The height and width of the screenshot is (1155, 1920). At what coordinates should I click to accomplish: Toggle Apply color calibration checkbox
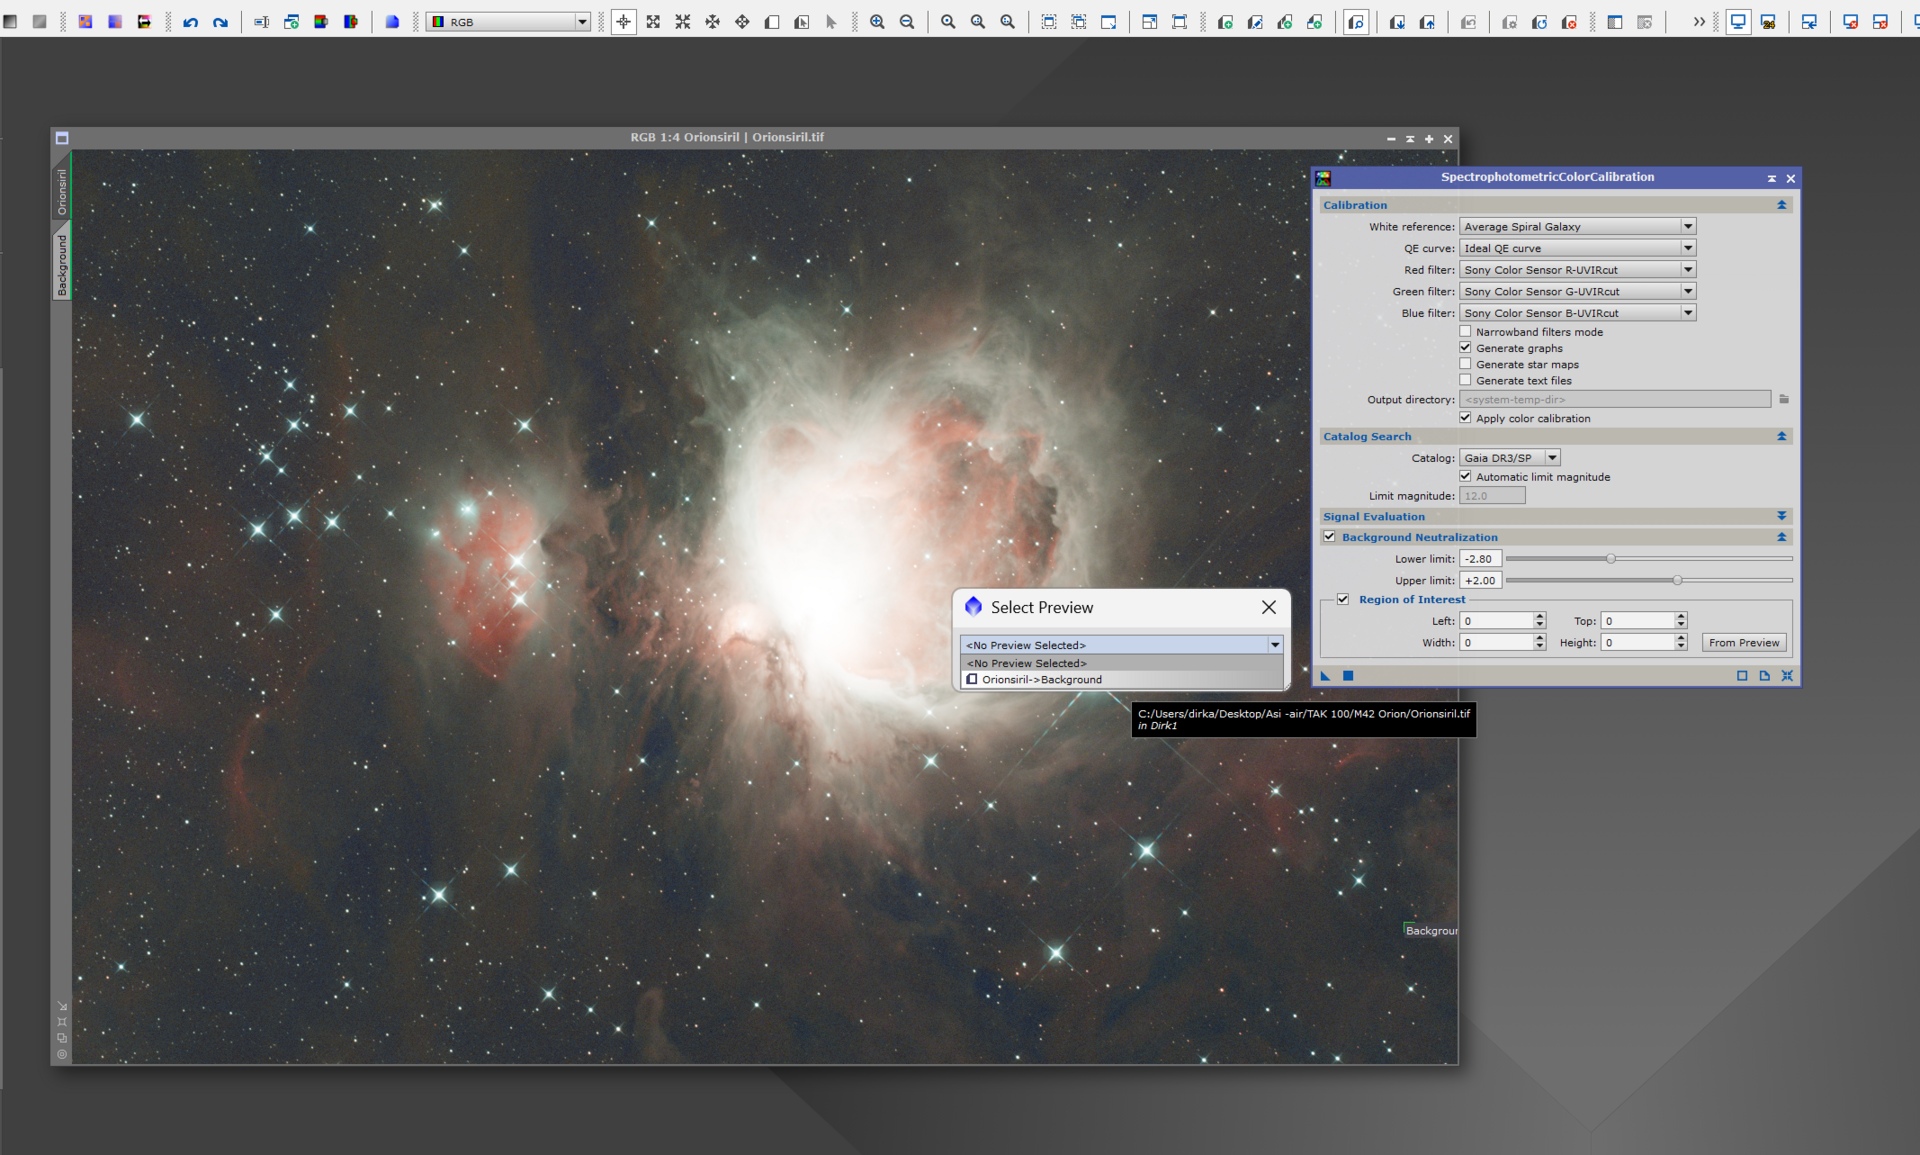1466,418
